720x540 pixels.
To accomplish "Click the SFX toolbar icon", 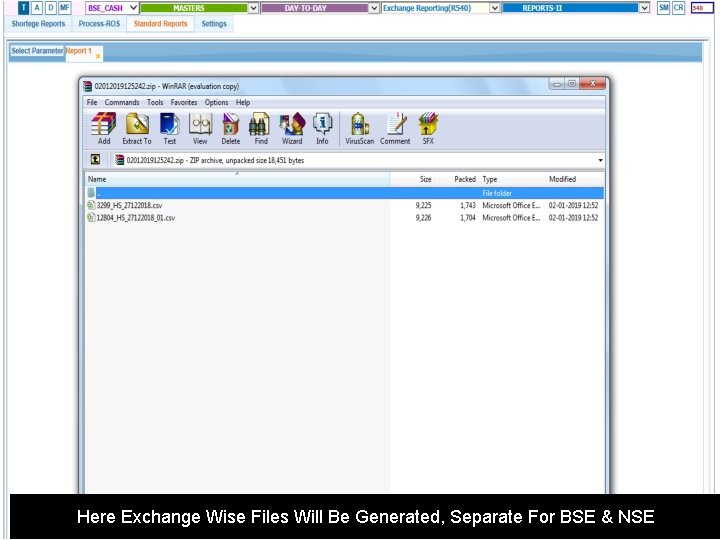I will tap(428, 129).
